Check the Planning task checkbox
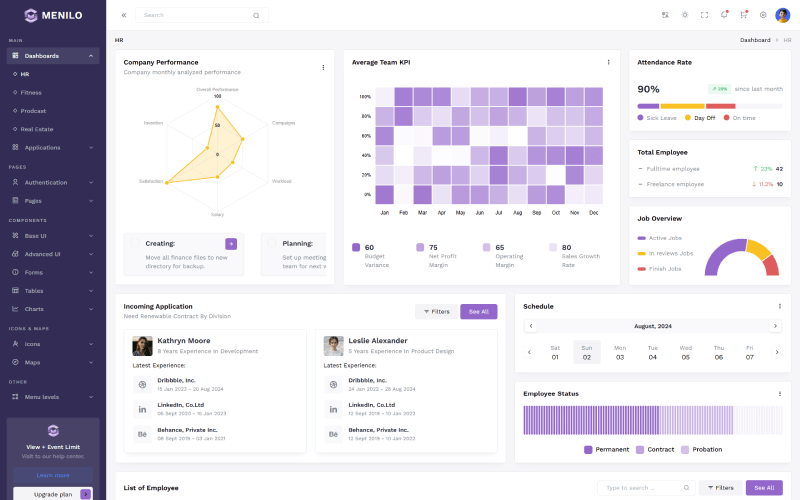This screenshot has width=800, height=500. coord(272,243)
